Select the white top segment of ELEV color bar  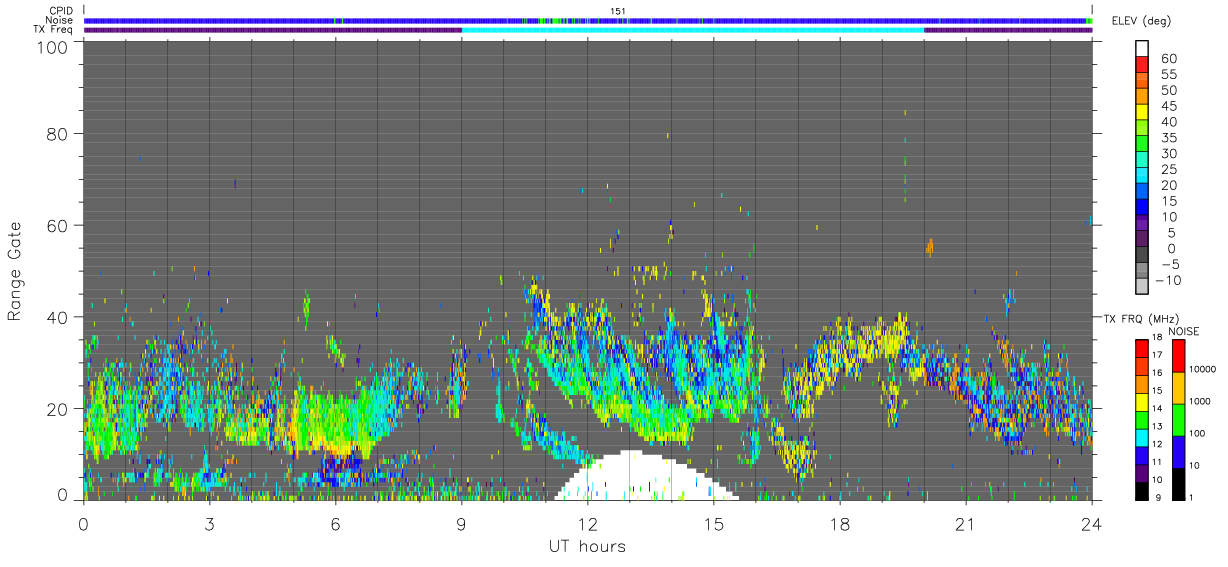point(1142,49)
